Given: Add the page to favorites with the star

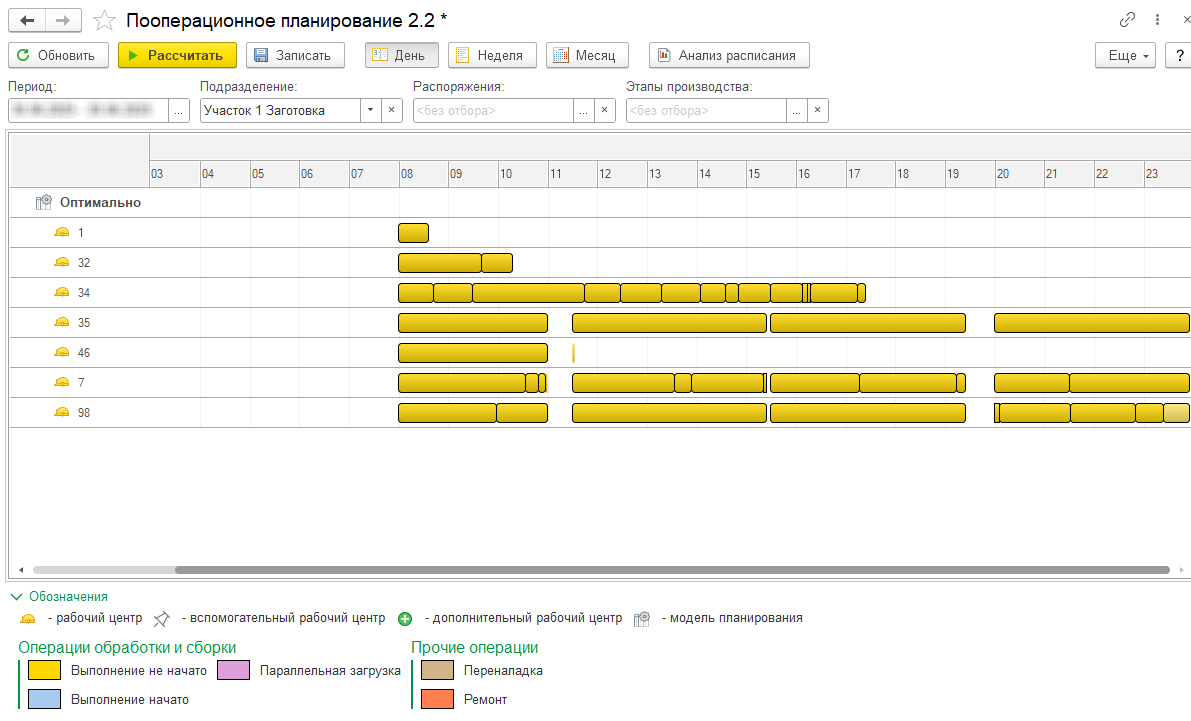Looking at the screenshot, I should click(x=103, y=20).
